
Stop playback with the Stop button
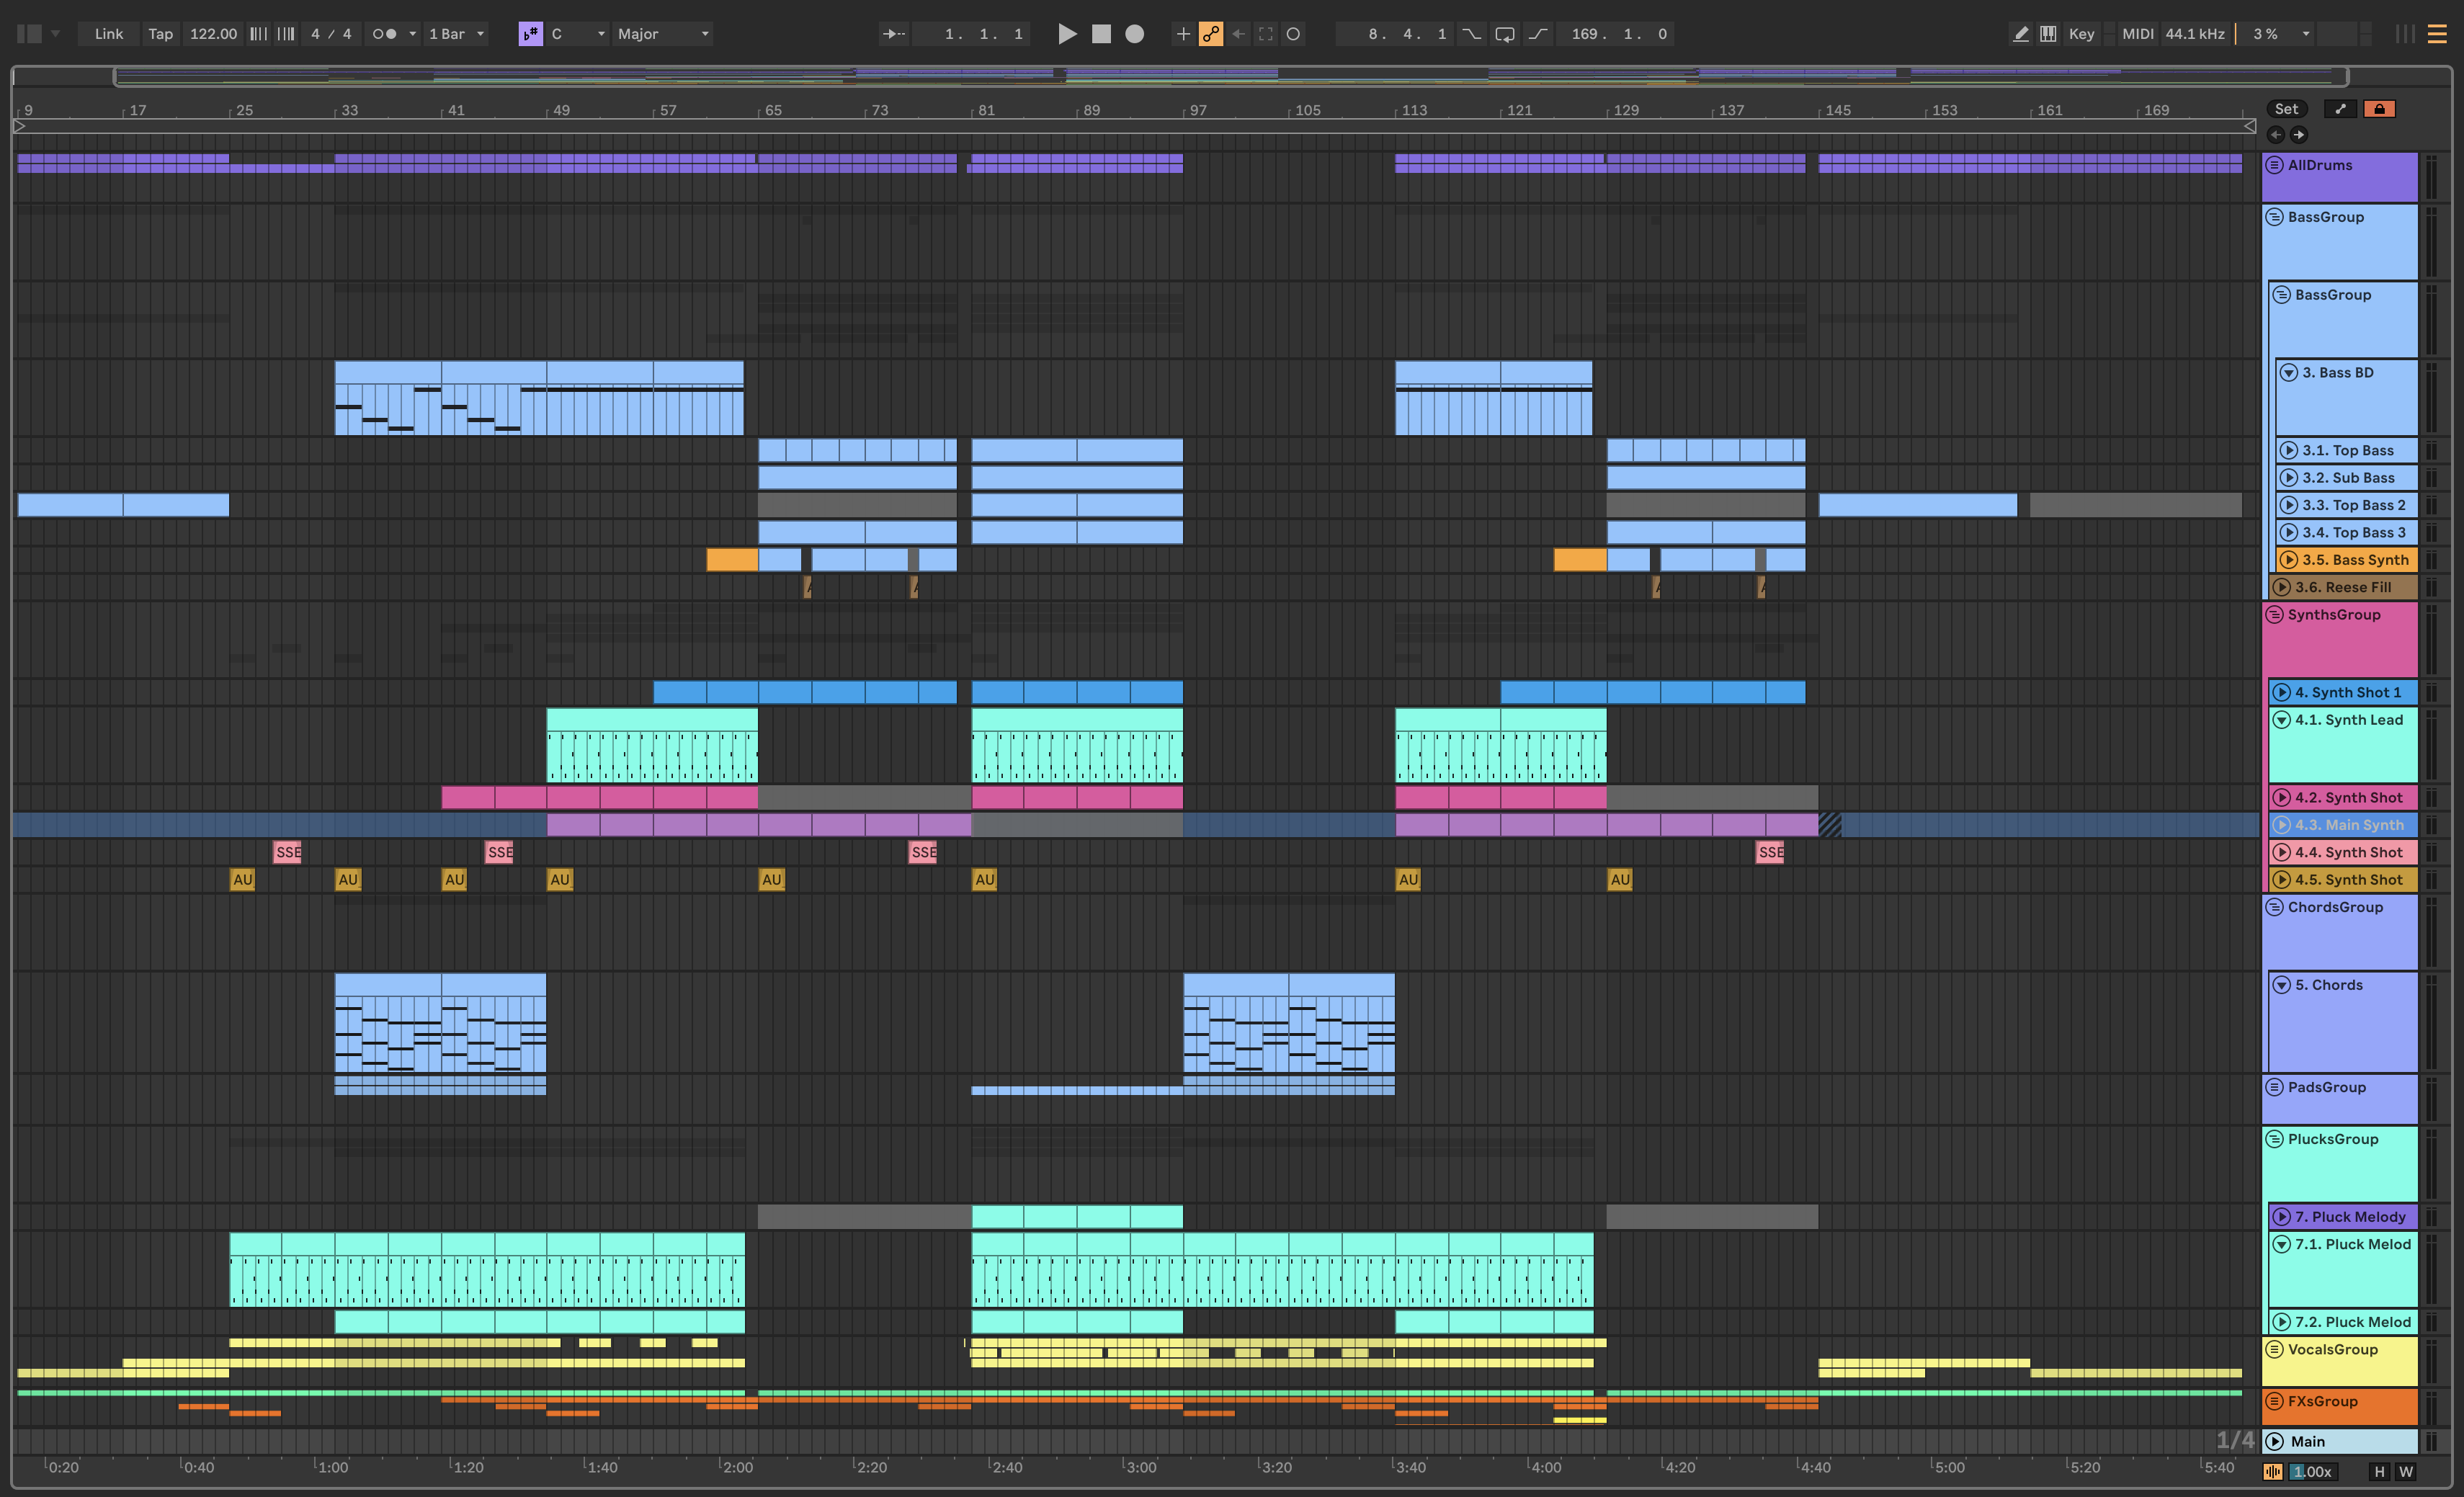(x=1101, y=34)
